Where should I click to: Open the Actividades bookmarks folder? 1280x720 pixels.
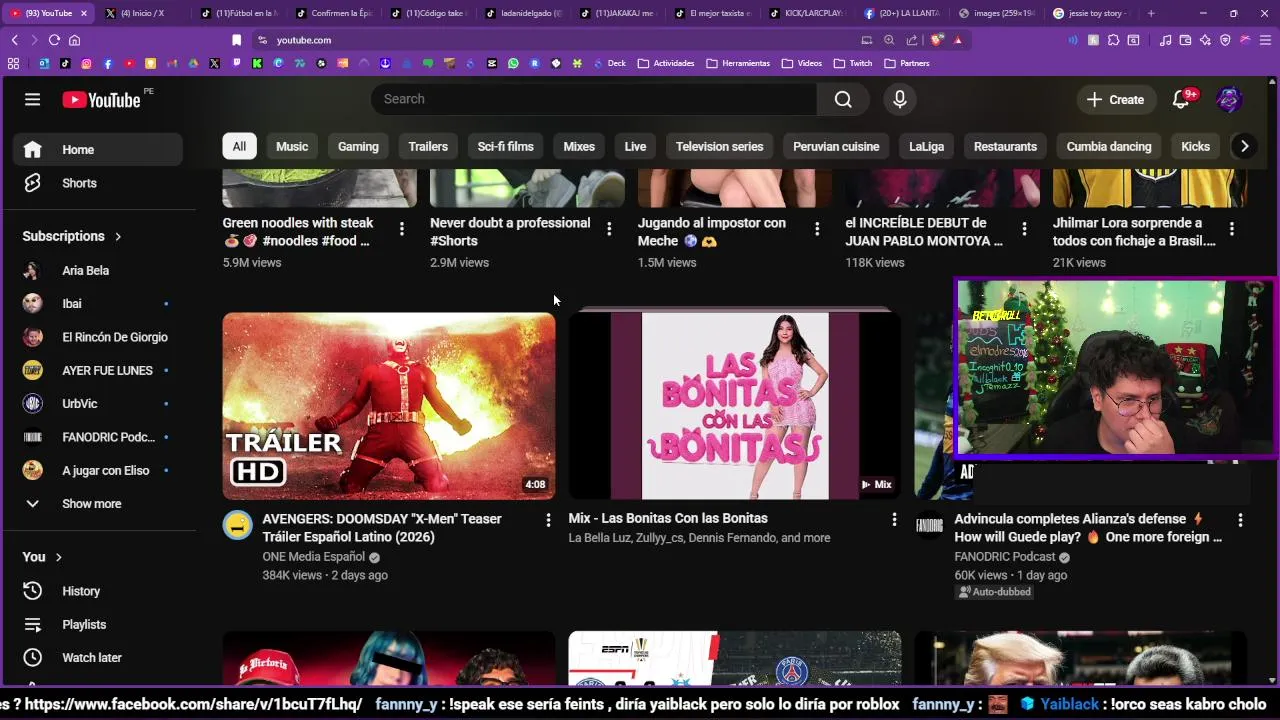(665, 63)
